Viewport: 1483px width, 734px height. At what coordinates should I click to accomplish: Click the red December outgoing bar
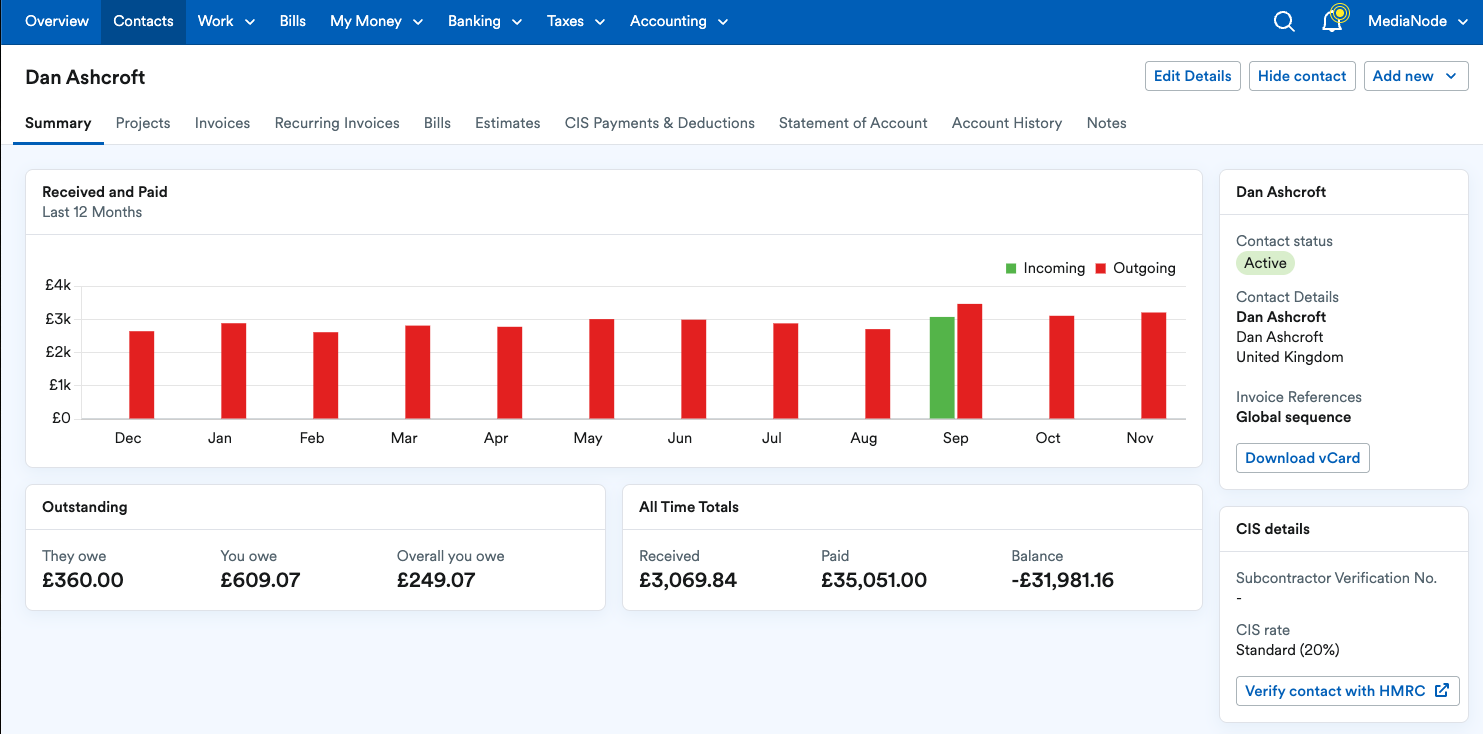point(142,375)
